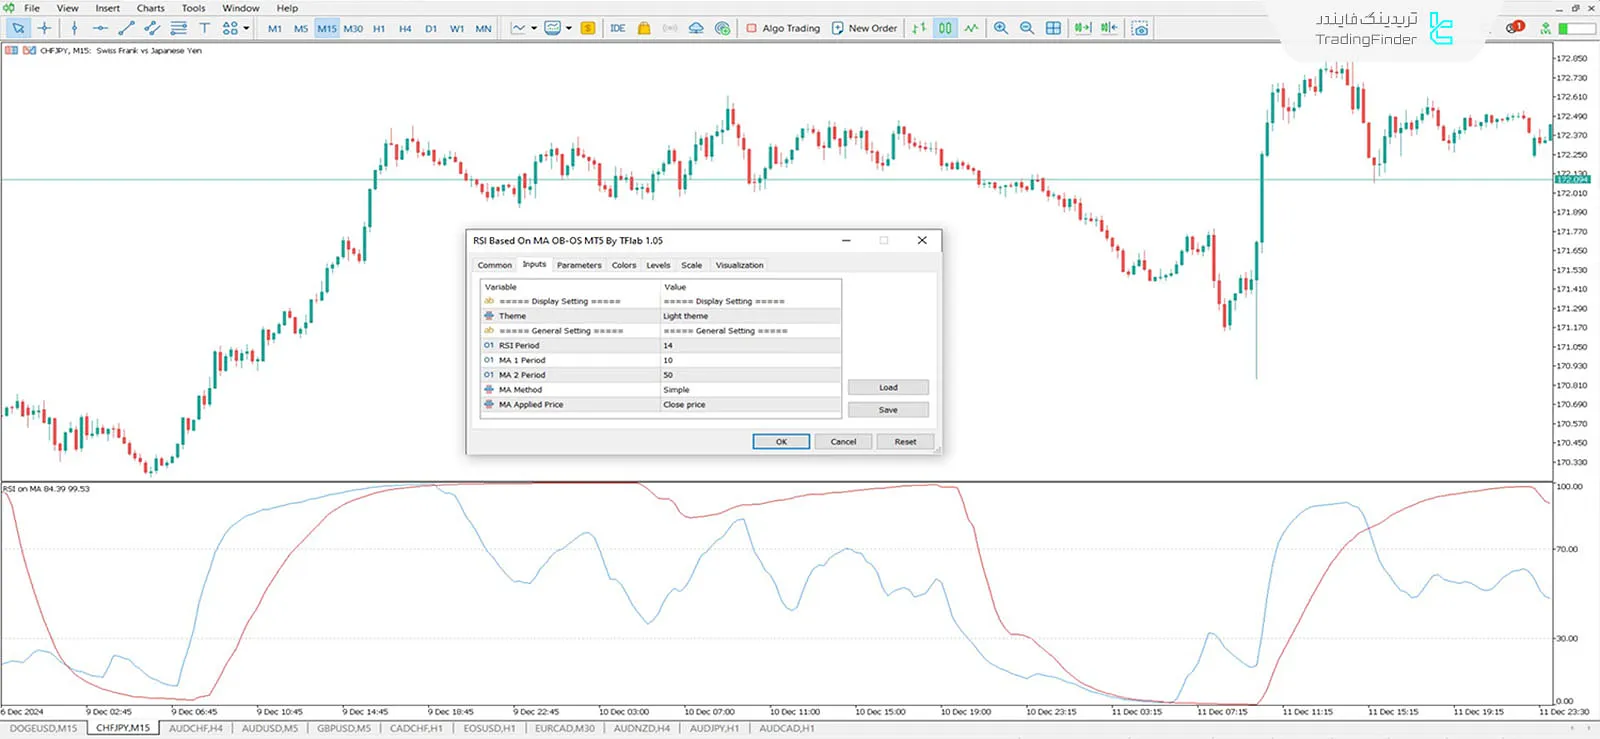Click the zoom out magnifier icon
This screenshot has height=739, width=1600.
point(1027,28)
